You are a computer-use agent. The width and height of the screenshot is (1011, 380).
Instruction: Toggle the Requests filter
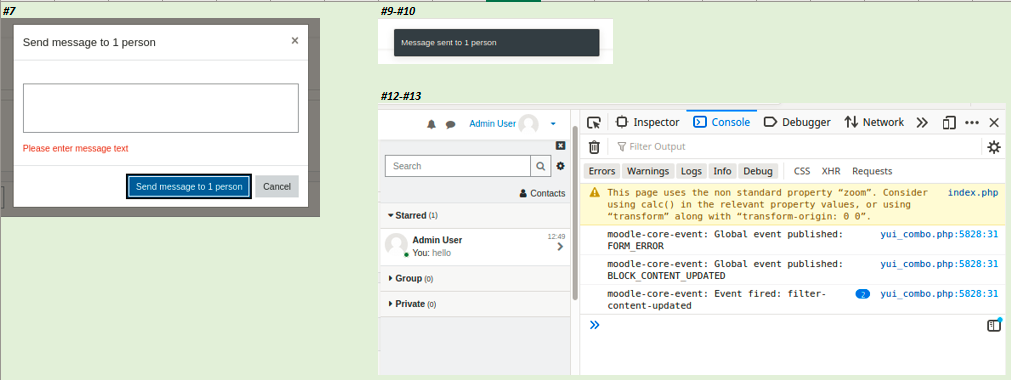(872, 171)
